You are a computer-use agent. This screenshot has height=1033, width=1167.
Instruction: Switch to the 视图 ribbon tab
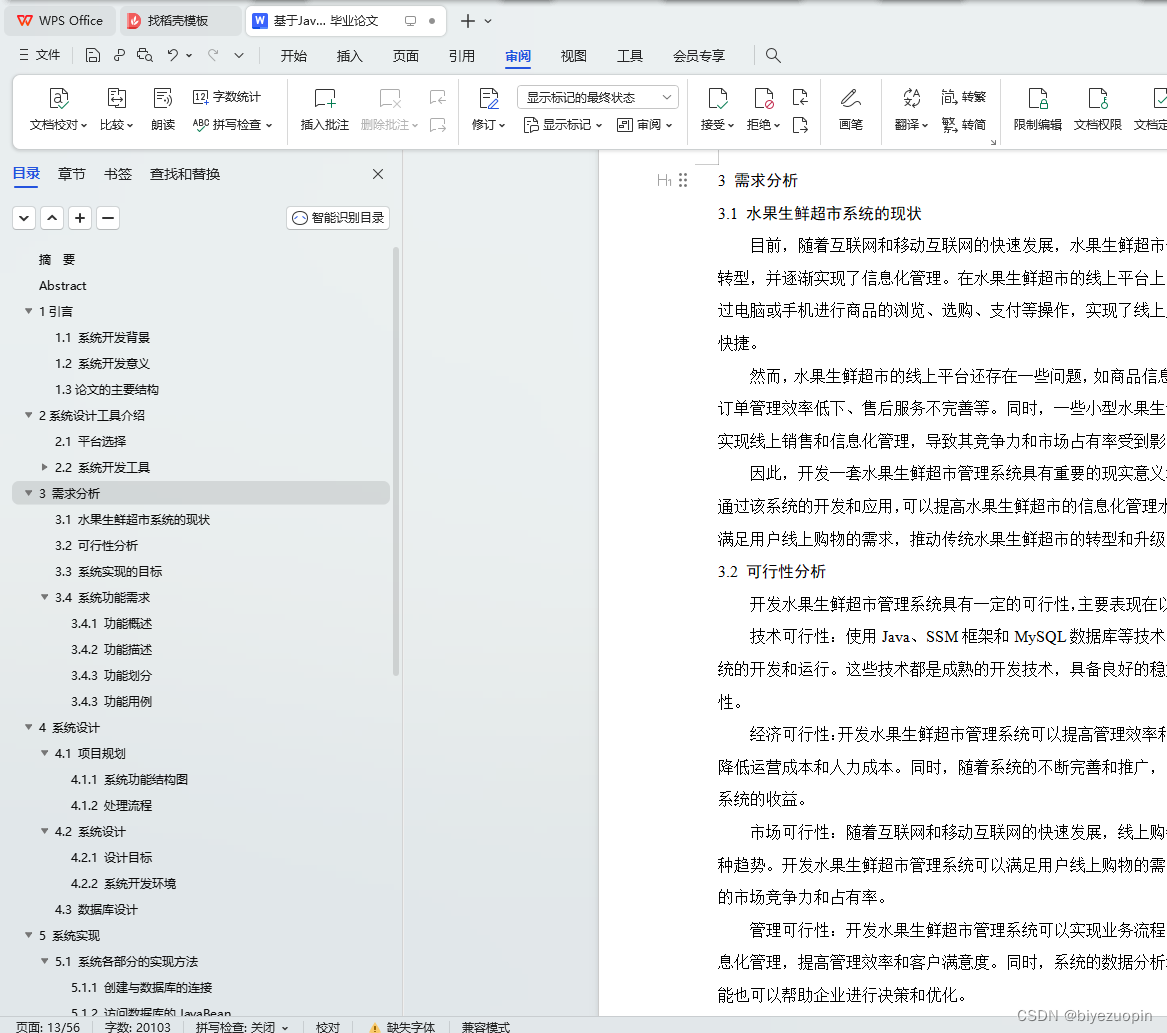[573, 56]
